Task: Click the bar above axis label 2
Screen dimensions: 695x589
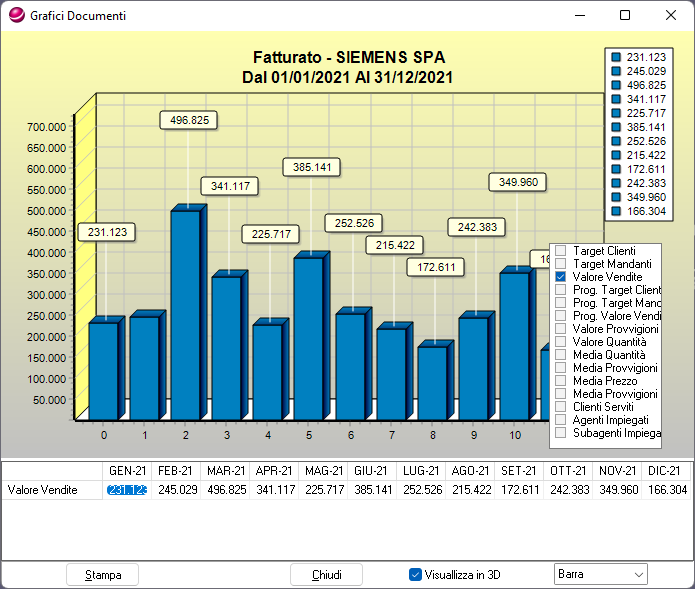Action: click(x=186, y=315)
